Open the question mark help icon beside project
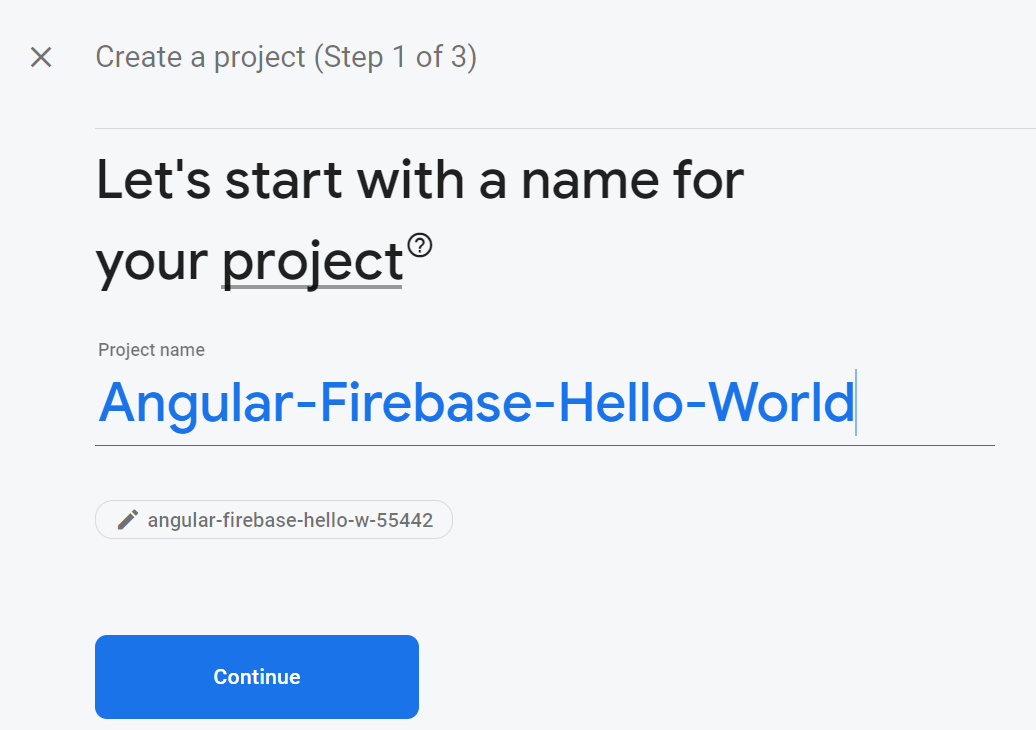Viewport: 1036px width, 730px height. [420, 245]
